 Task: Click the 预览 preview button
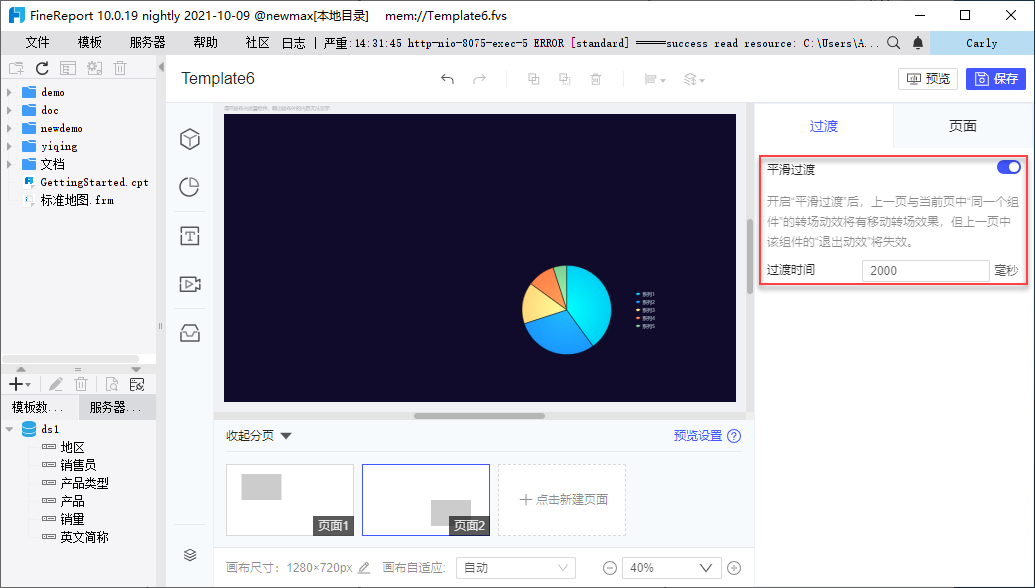(928, 79)
